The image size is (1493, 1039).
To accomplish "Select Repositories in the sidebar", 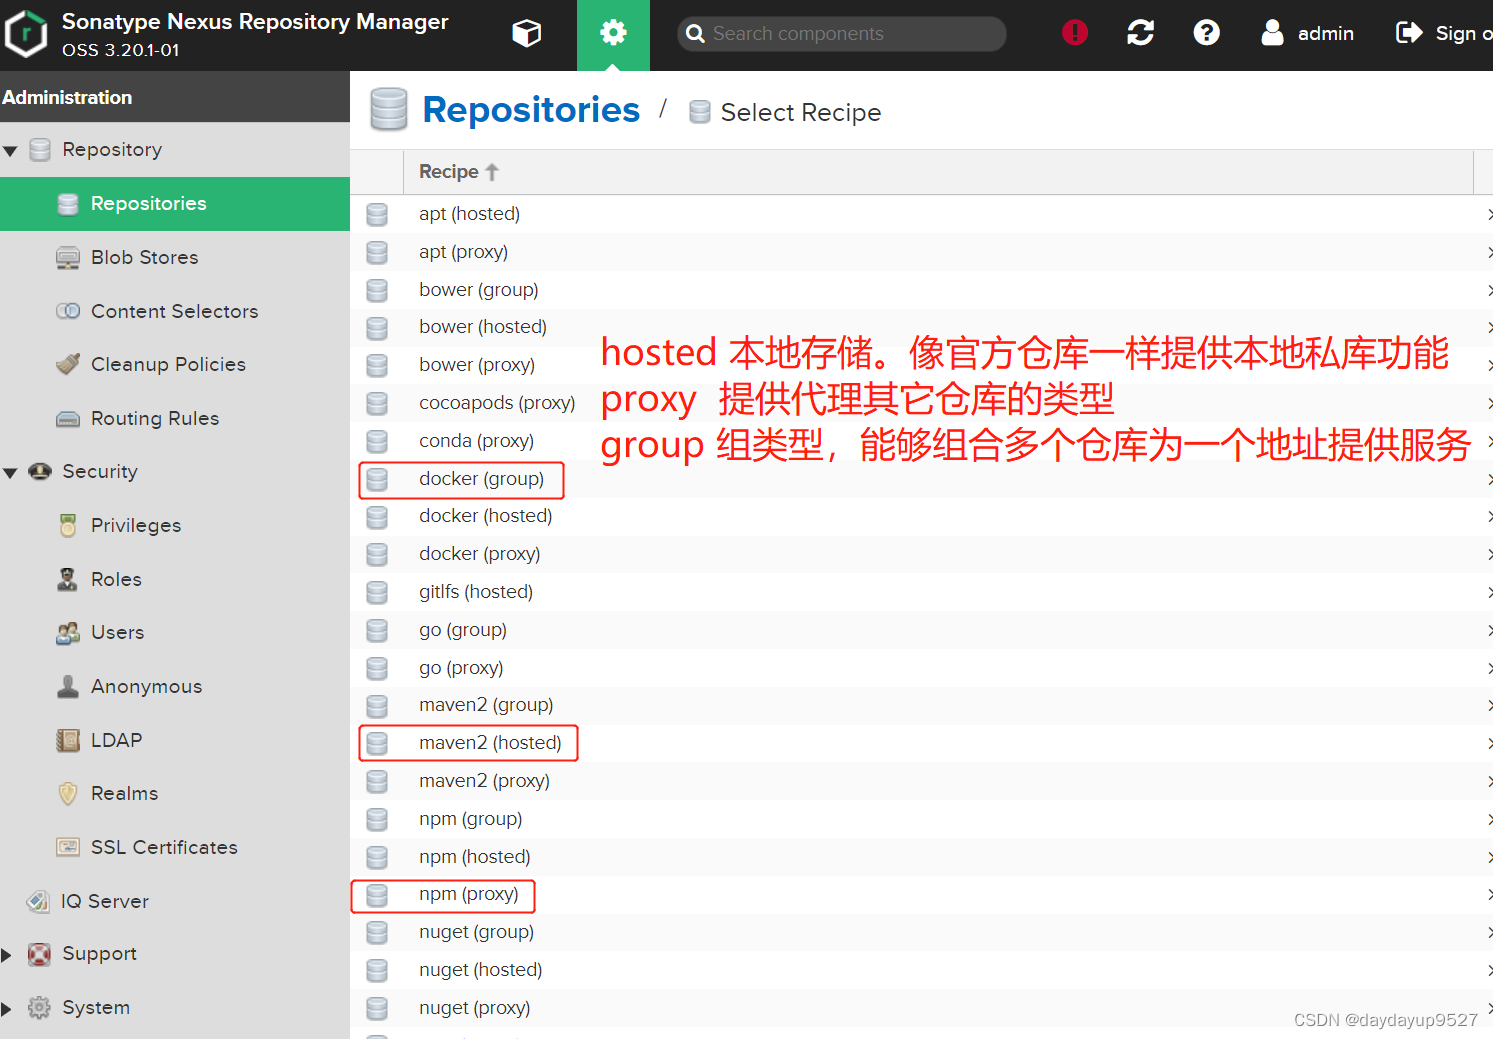I will pyautogui.click(x=175, y=204).
